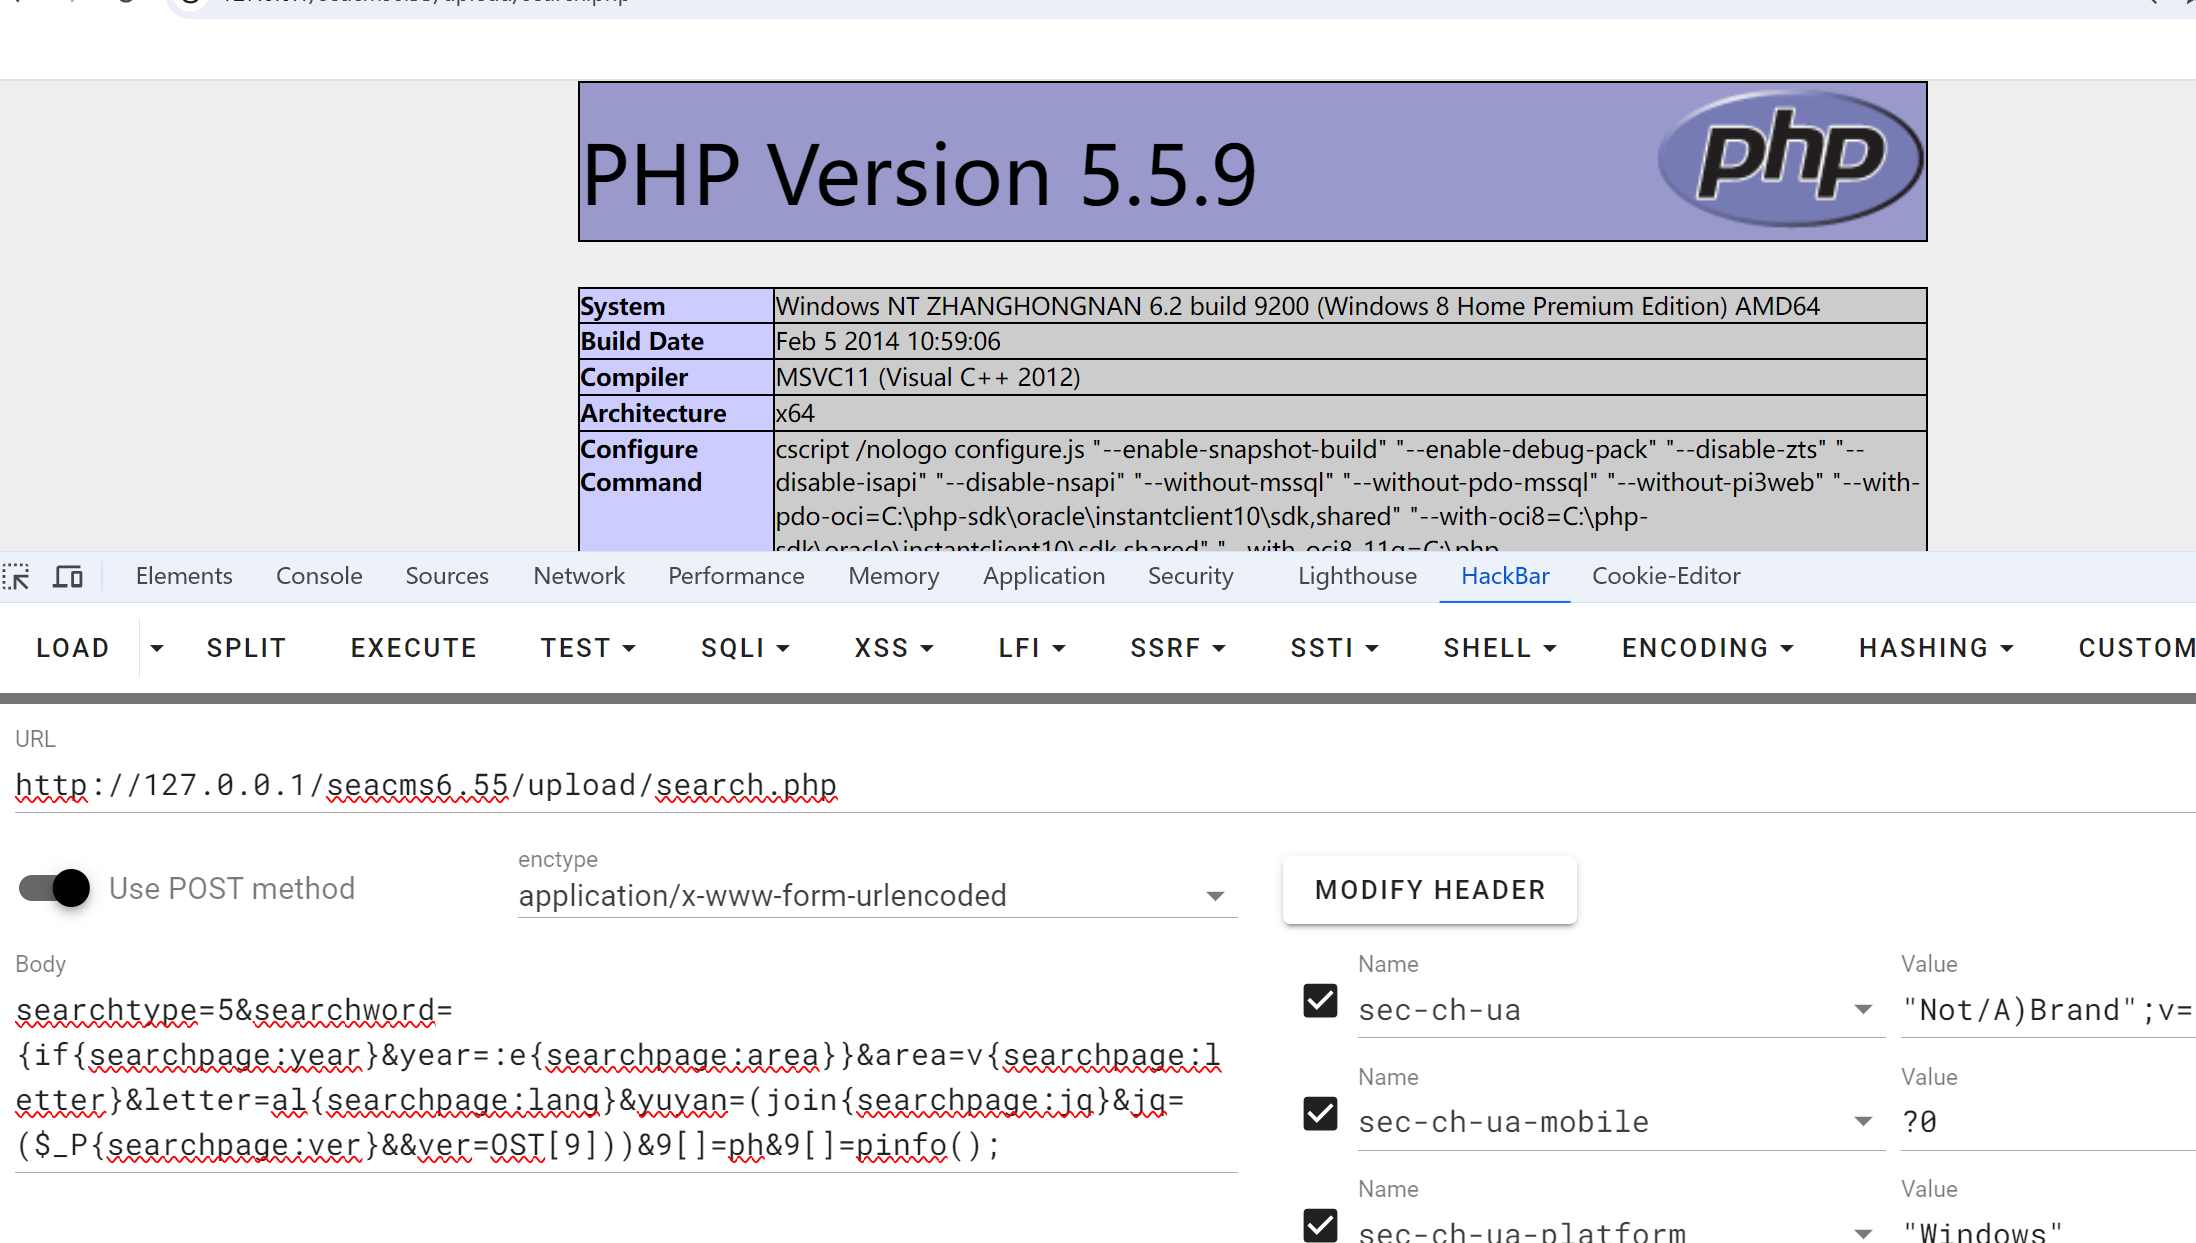Image resolution: width=2196 pixels, height=1243 pixels.
Task: Expand sec-ch-ua-platform header name dropdown
Action: click(x=1863, y=1234)
